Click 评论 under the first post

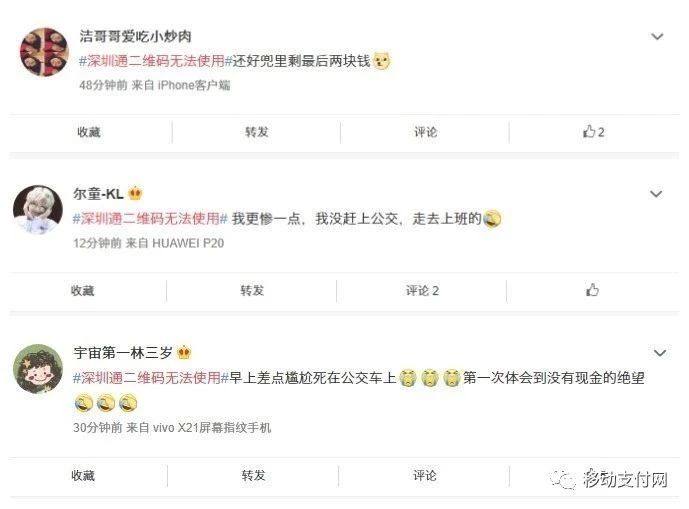click(425, 132)
